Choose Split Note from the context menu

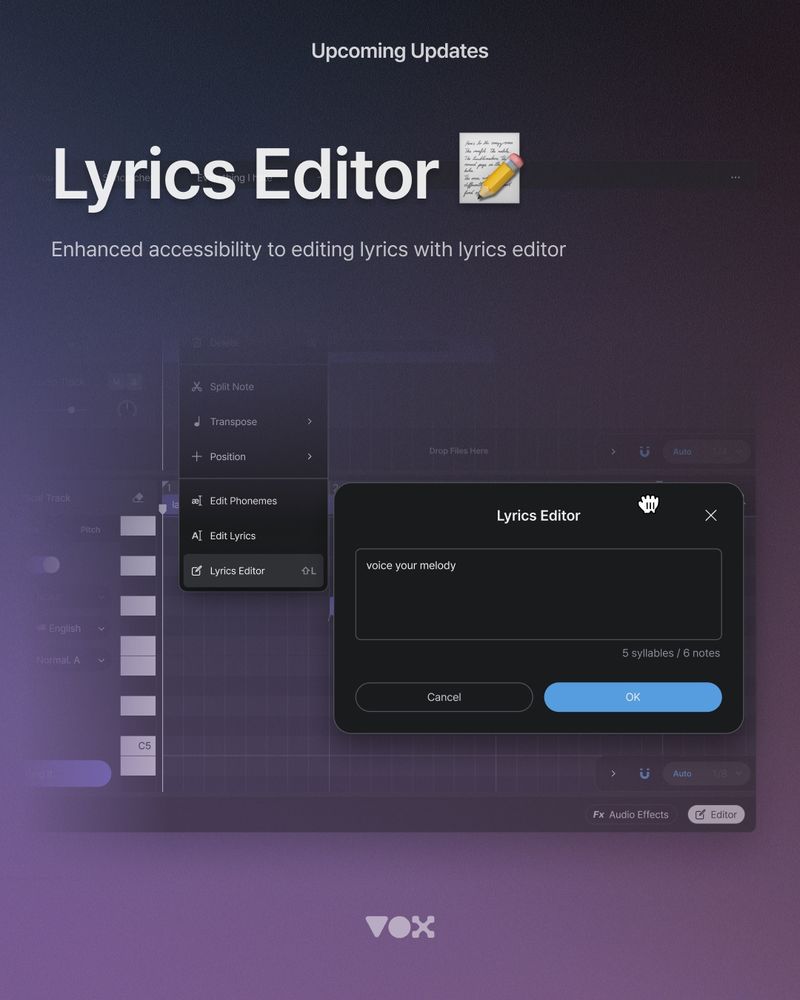(254, 386)
